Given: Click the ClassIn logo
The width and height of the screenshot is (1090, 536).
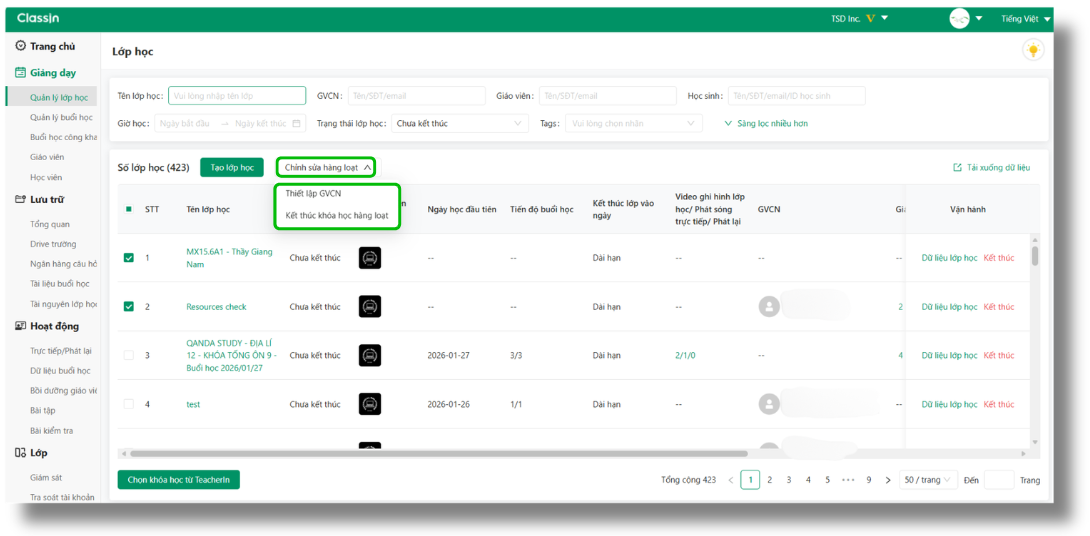Looking at the screenshot, I should [40, 18].
